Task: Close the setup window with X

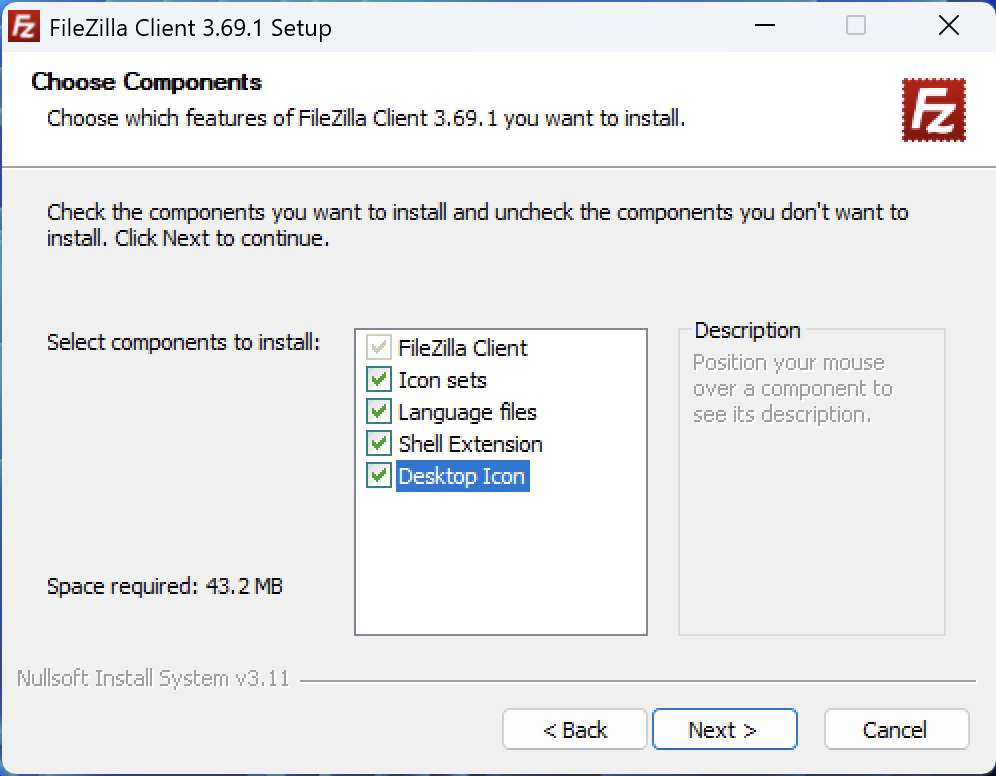Action: [948, 25]
